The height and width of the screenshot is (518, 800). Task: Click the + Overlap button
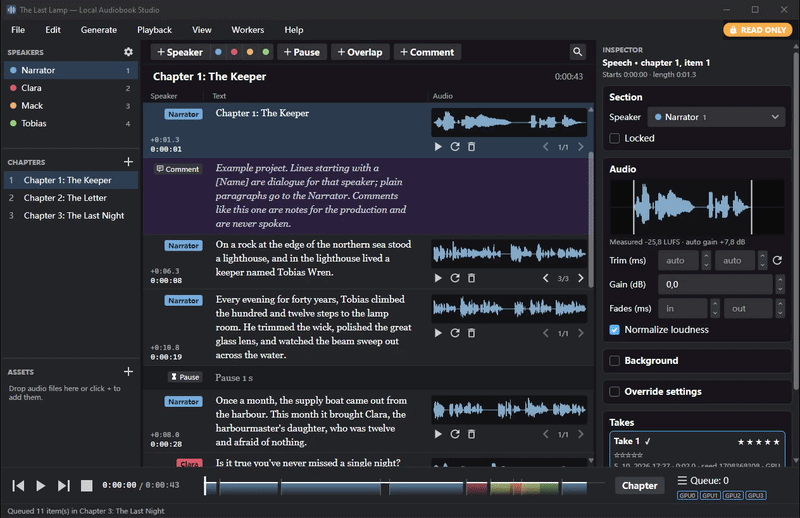(x=360, y=52)
